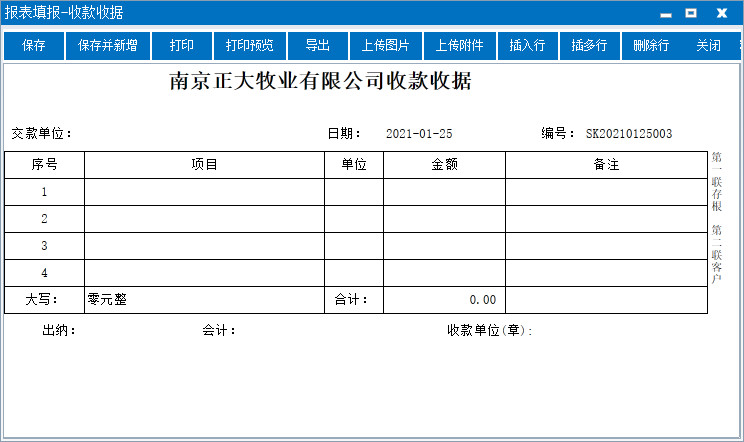The height and width of the screenshot is (442, 744).
Task: Click 上传附件 to upload attachment
Action: (459, 46)
